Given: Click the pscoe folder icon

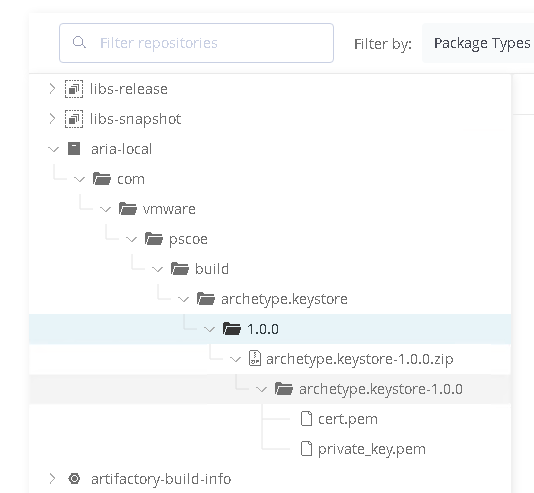Looking at the screenshot, I should click(x=154, y=239).
